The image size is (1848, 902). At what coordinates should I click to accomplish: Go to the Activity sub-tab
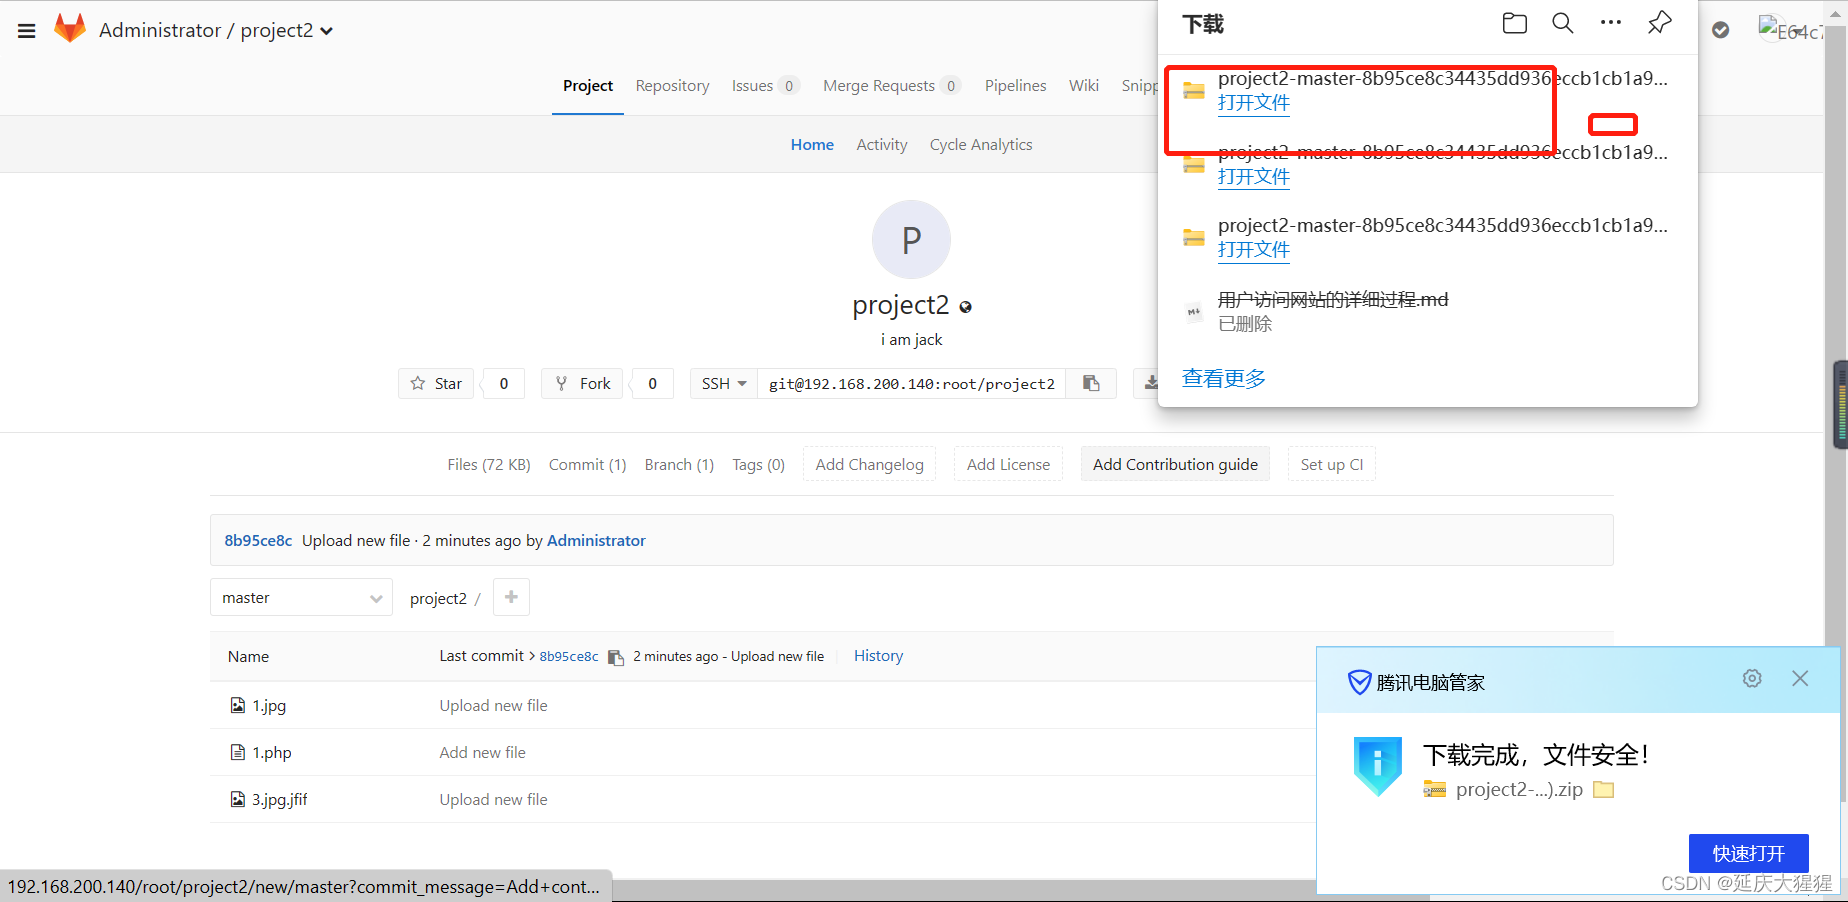click(882, 145)
